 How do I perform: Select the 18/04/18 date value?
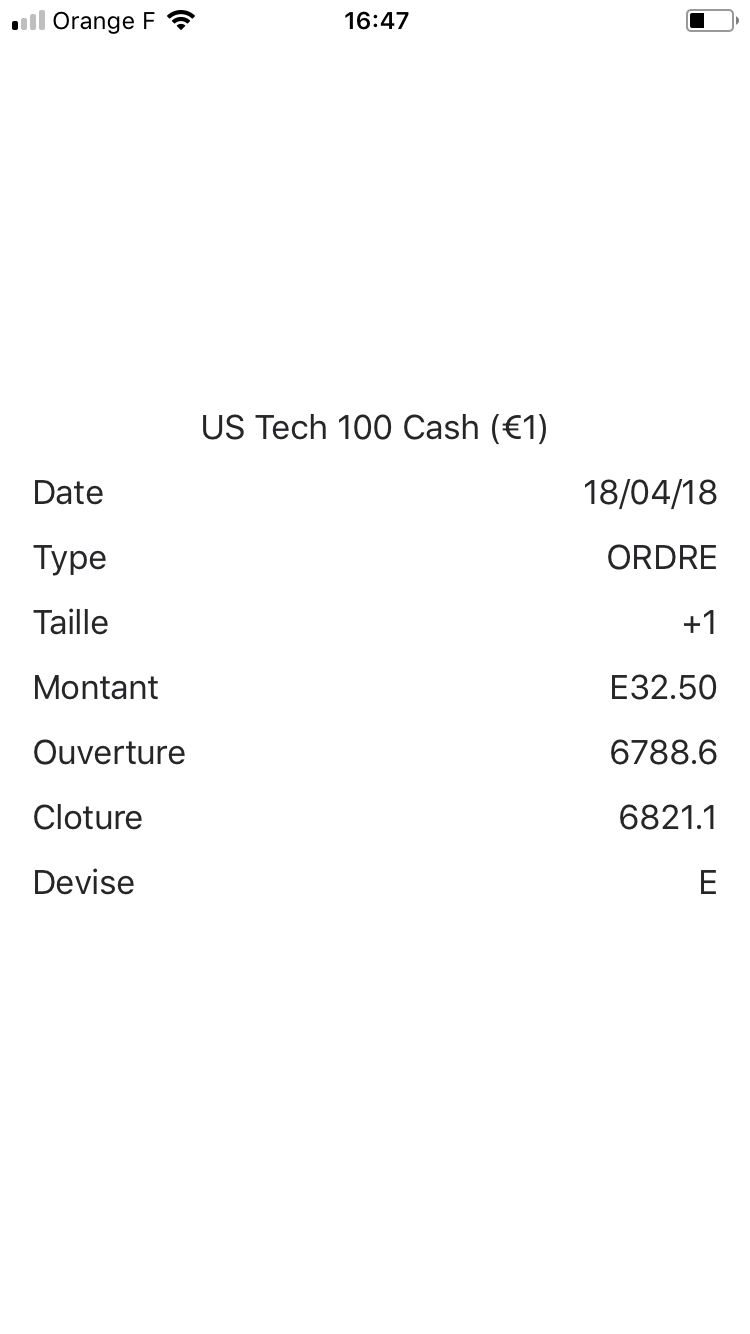coord(650,493)
